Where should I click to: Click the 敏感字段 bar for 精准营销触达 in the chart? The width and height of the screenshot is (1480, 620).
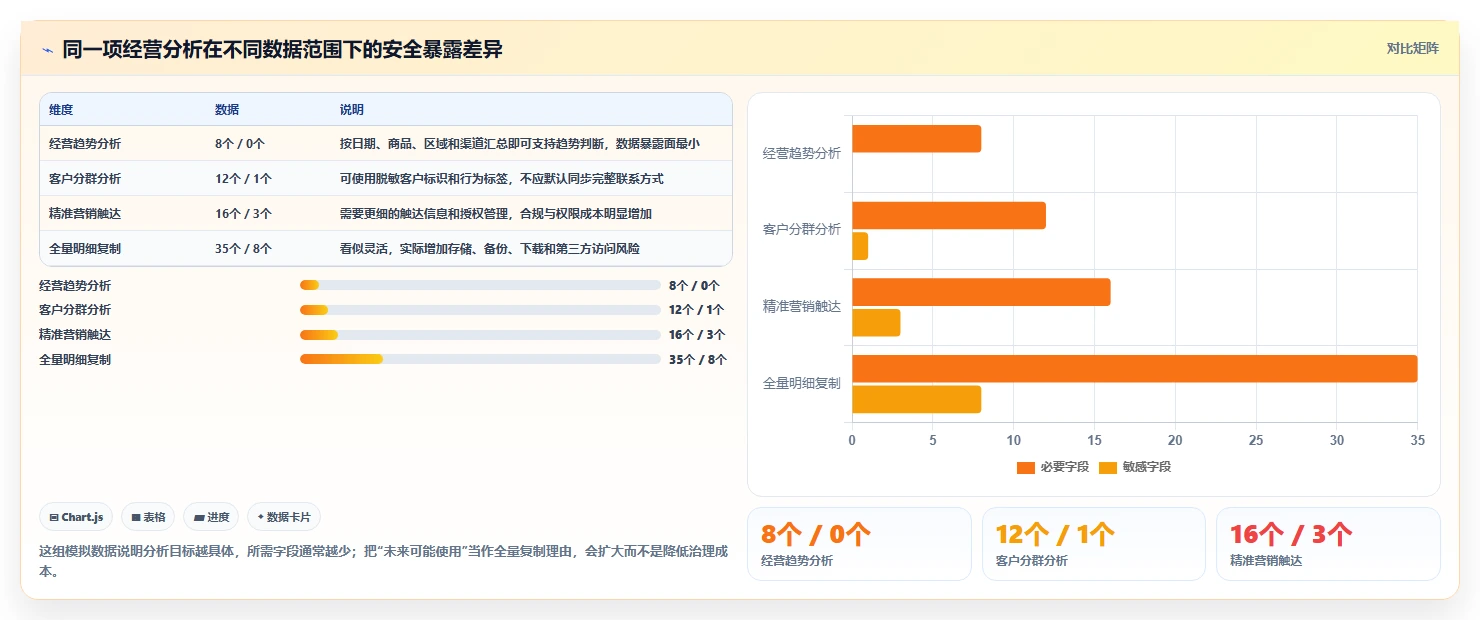876,323
